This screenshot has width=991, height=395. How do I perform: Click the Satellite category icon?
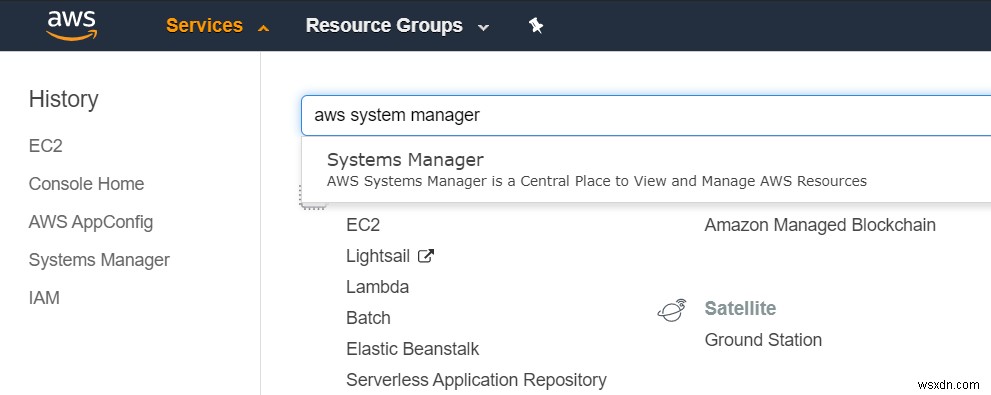pyautogui.click(x=672, y=309)
